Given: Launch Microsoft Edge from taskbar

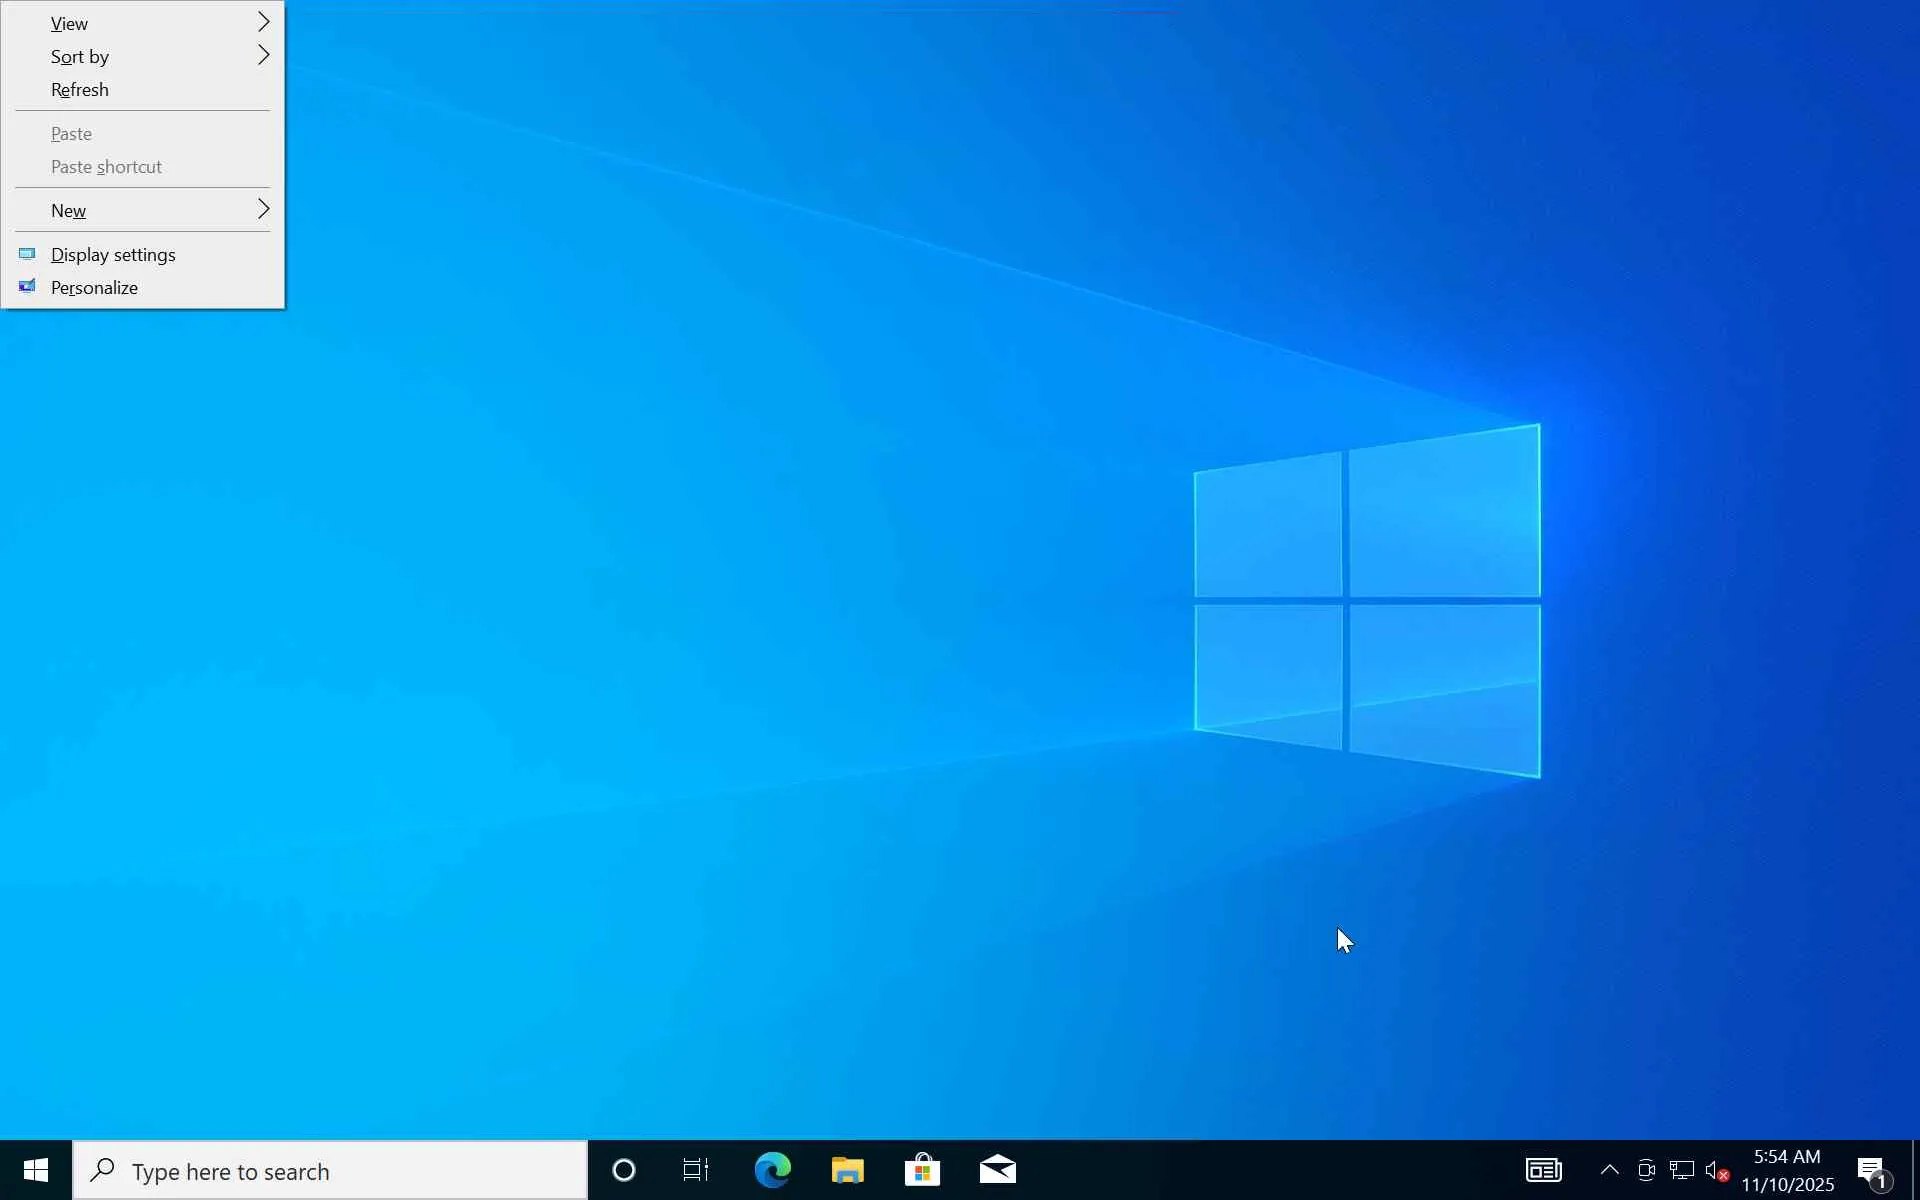Looking at the screenshot, I should pos(772,1170).
